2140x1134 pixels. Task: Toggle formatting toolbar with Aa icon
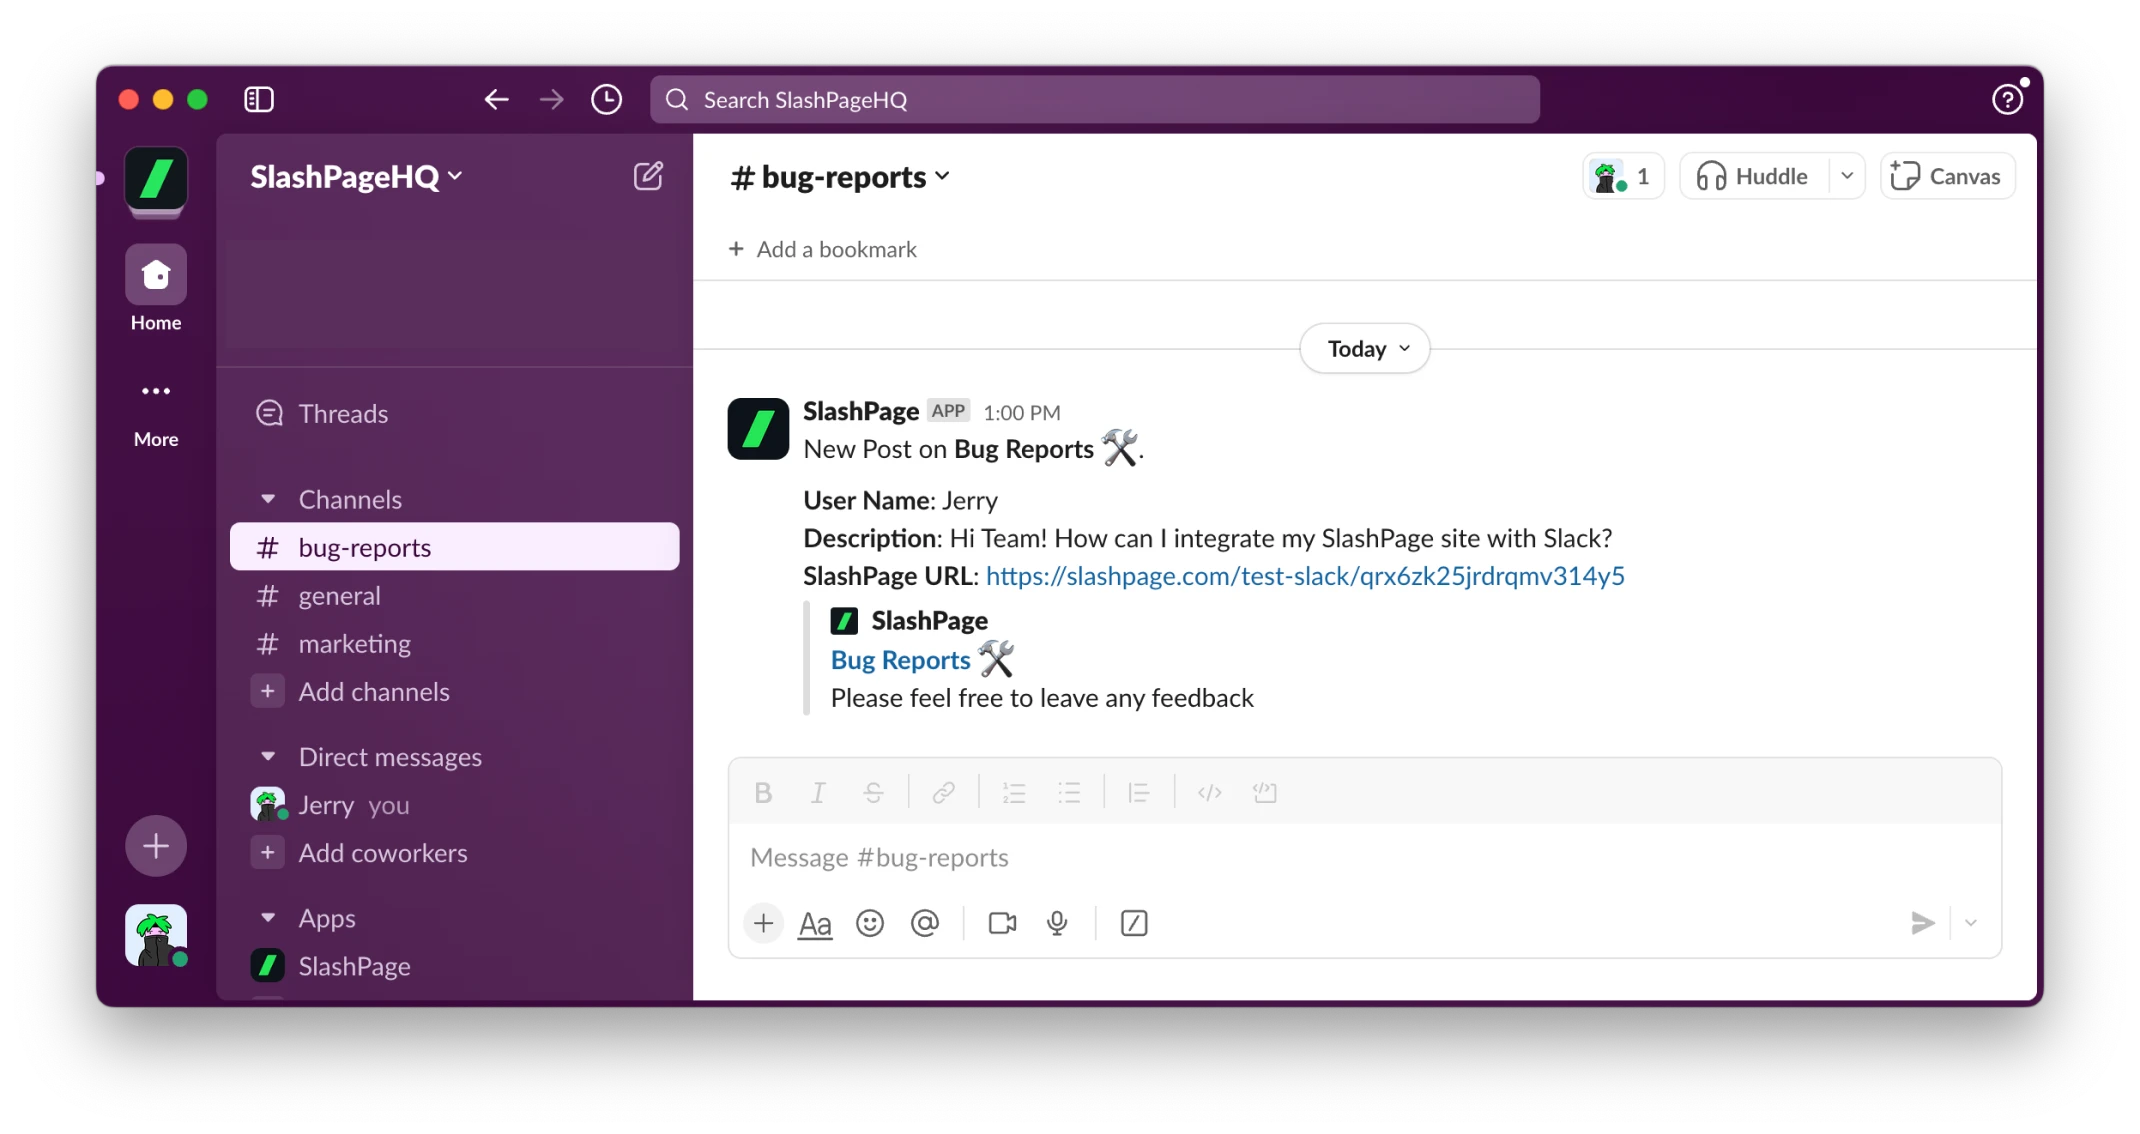click(x=815, y=923)
